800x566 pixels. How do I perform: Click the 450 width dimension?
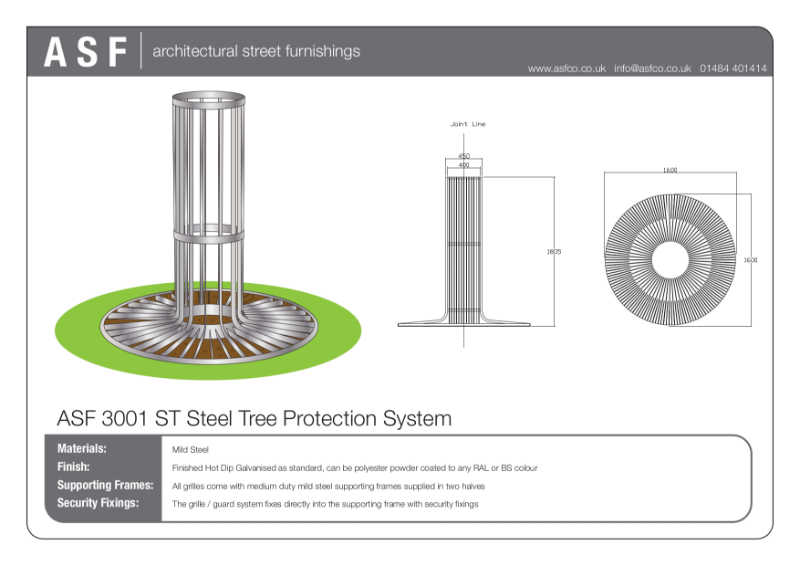tap(464, 156)
